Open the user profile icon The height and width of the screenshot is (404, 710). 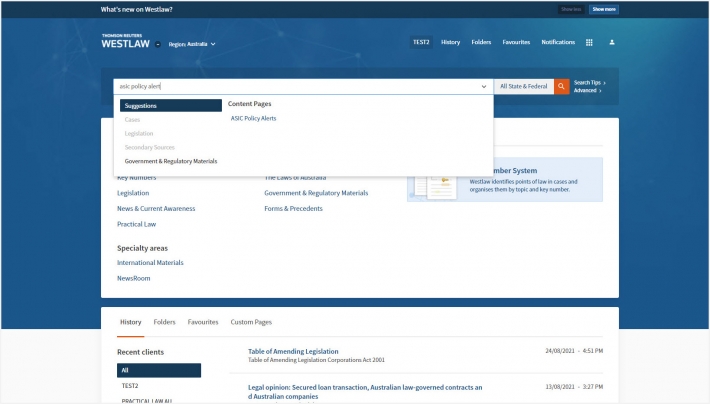612,42
